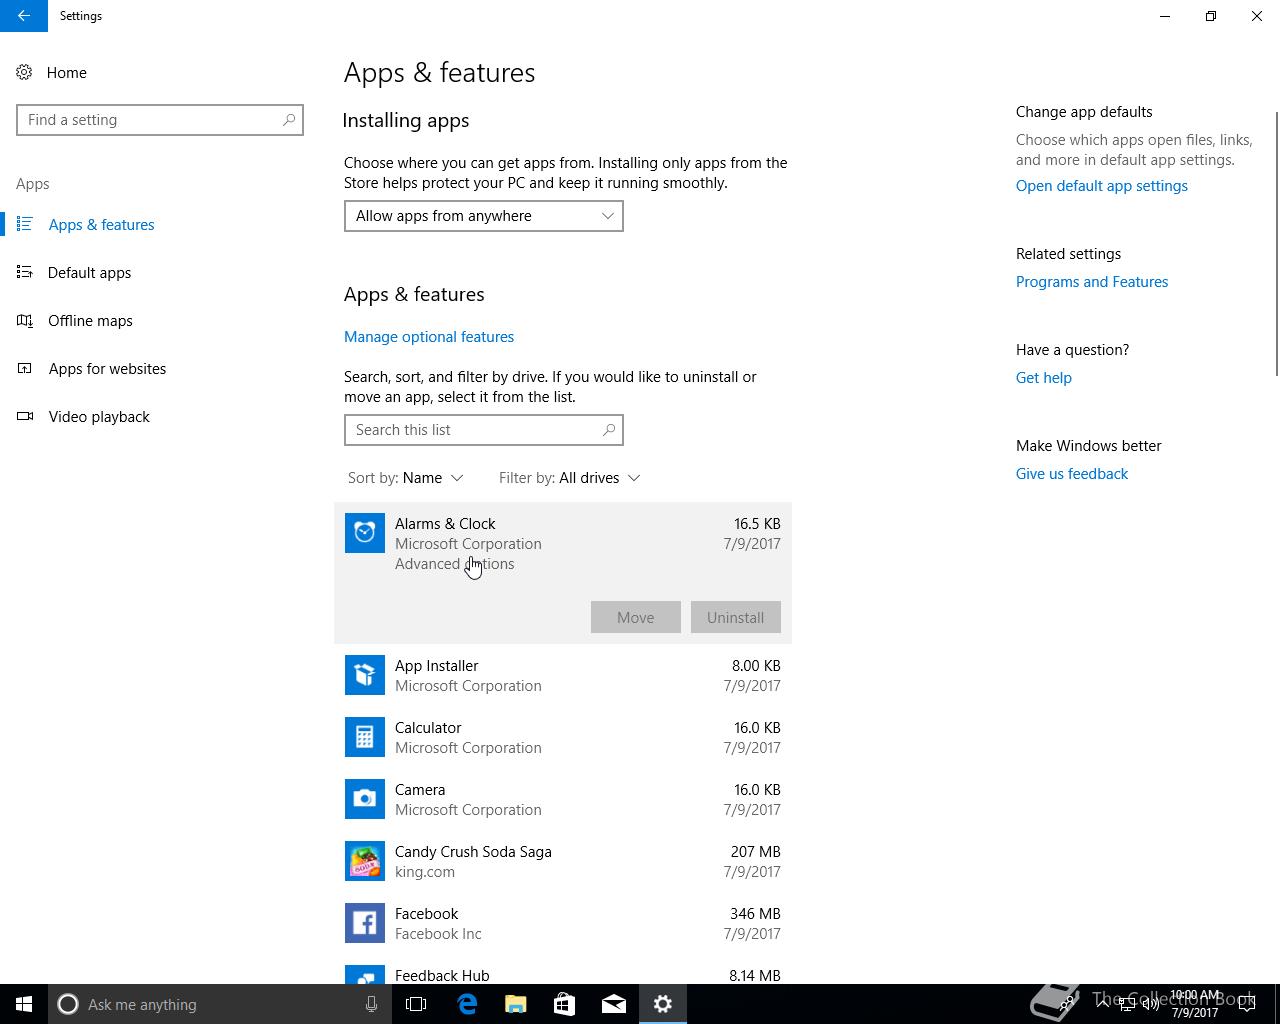Open Home via the gear icon
The image size is (1280, 1024).
24,72
